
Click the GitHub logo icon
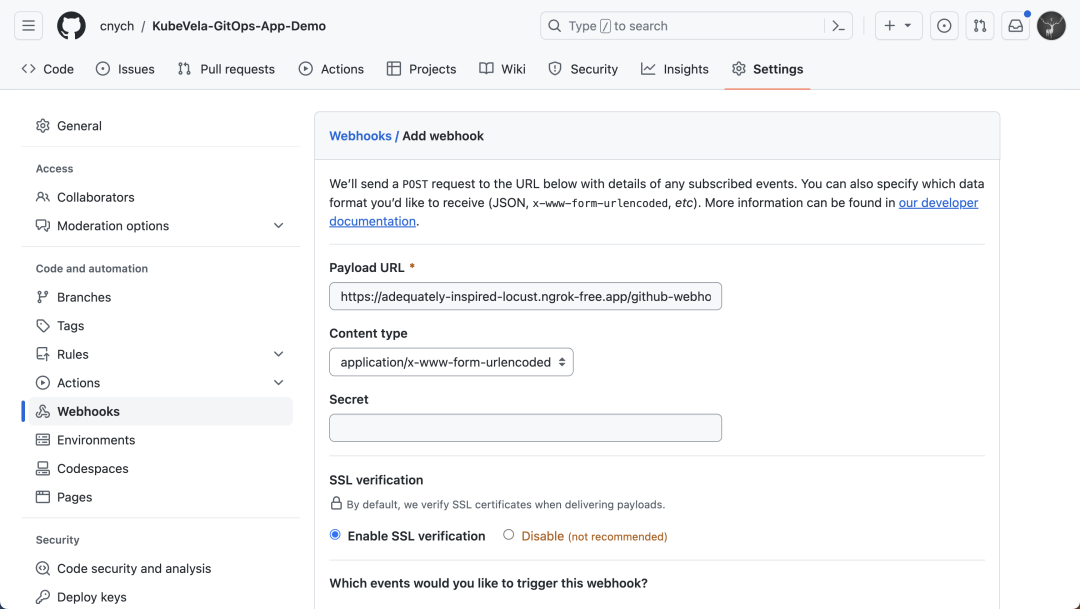coord(71,26)
